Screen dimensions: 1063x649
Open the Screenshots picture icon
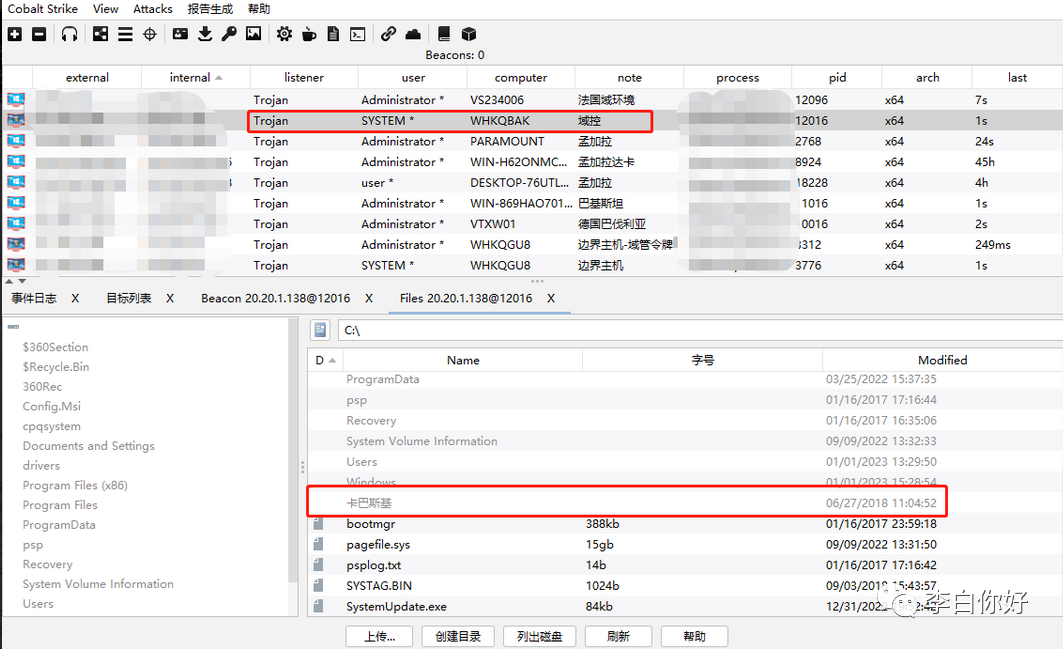[x=254, y=34]
